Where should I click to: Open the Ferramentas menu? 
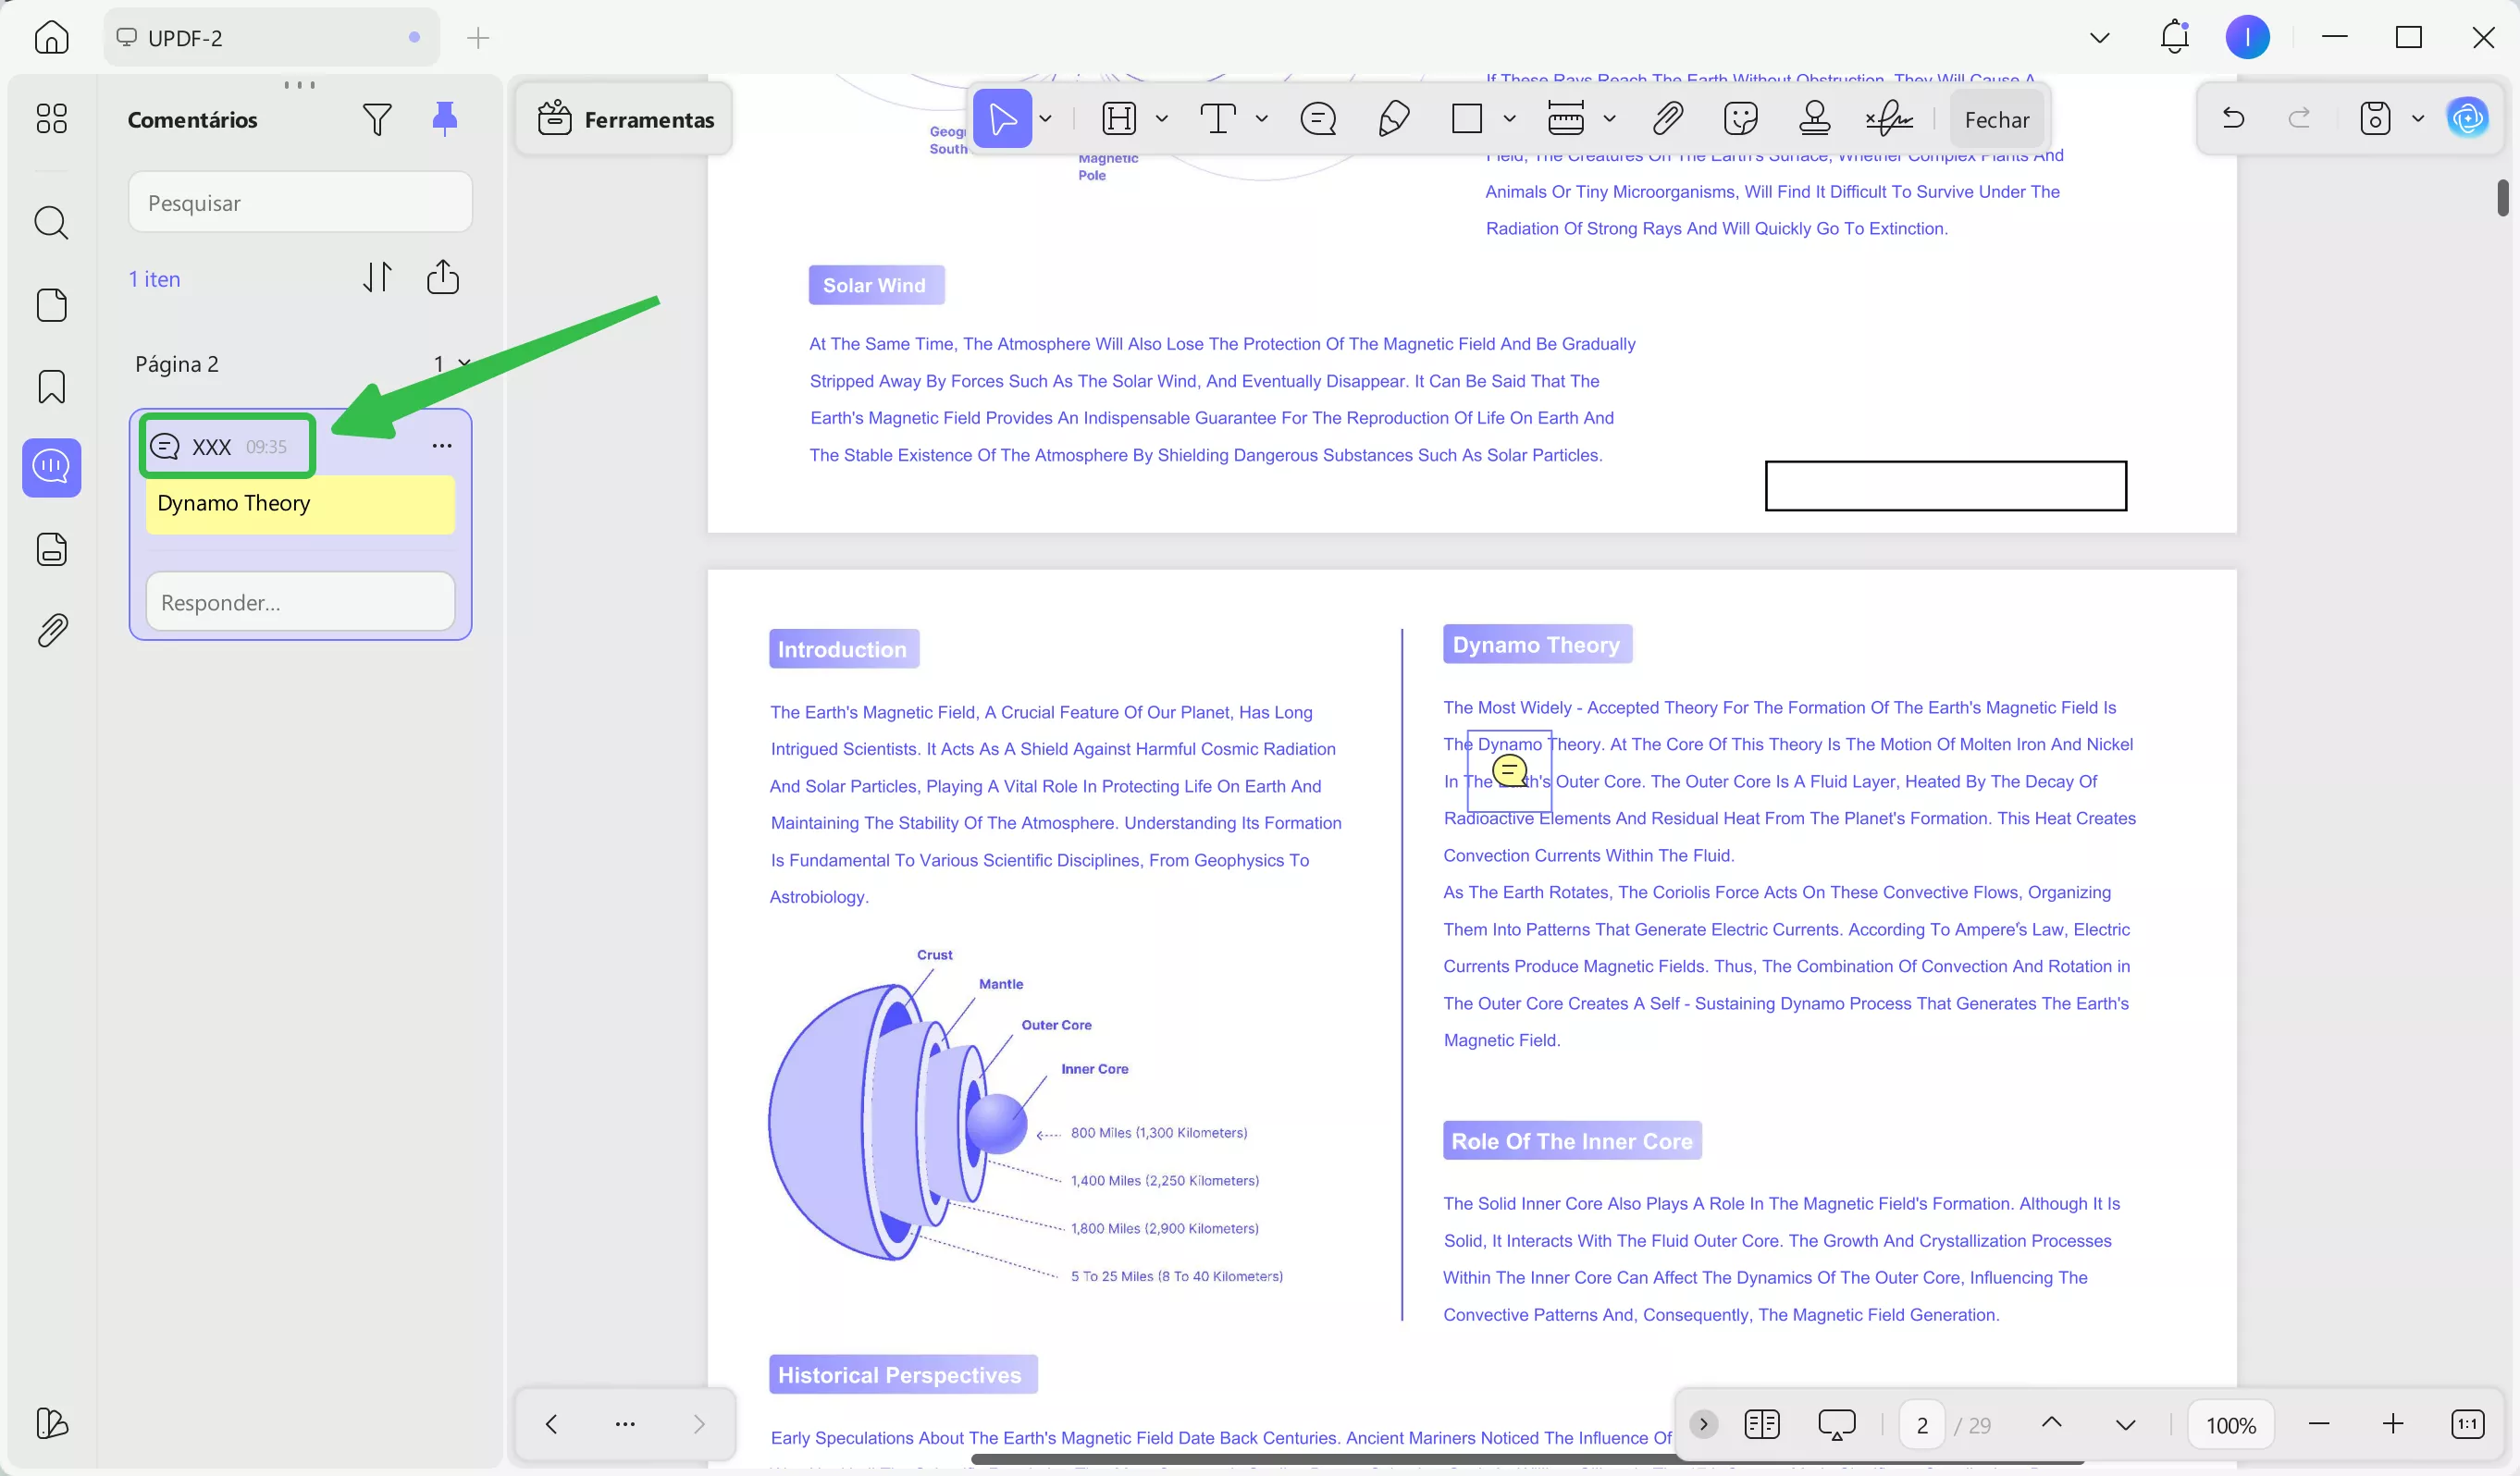(x=626, y=119)
